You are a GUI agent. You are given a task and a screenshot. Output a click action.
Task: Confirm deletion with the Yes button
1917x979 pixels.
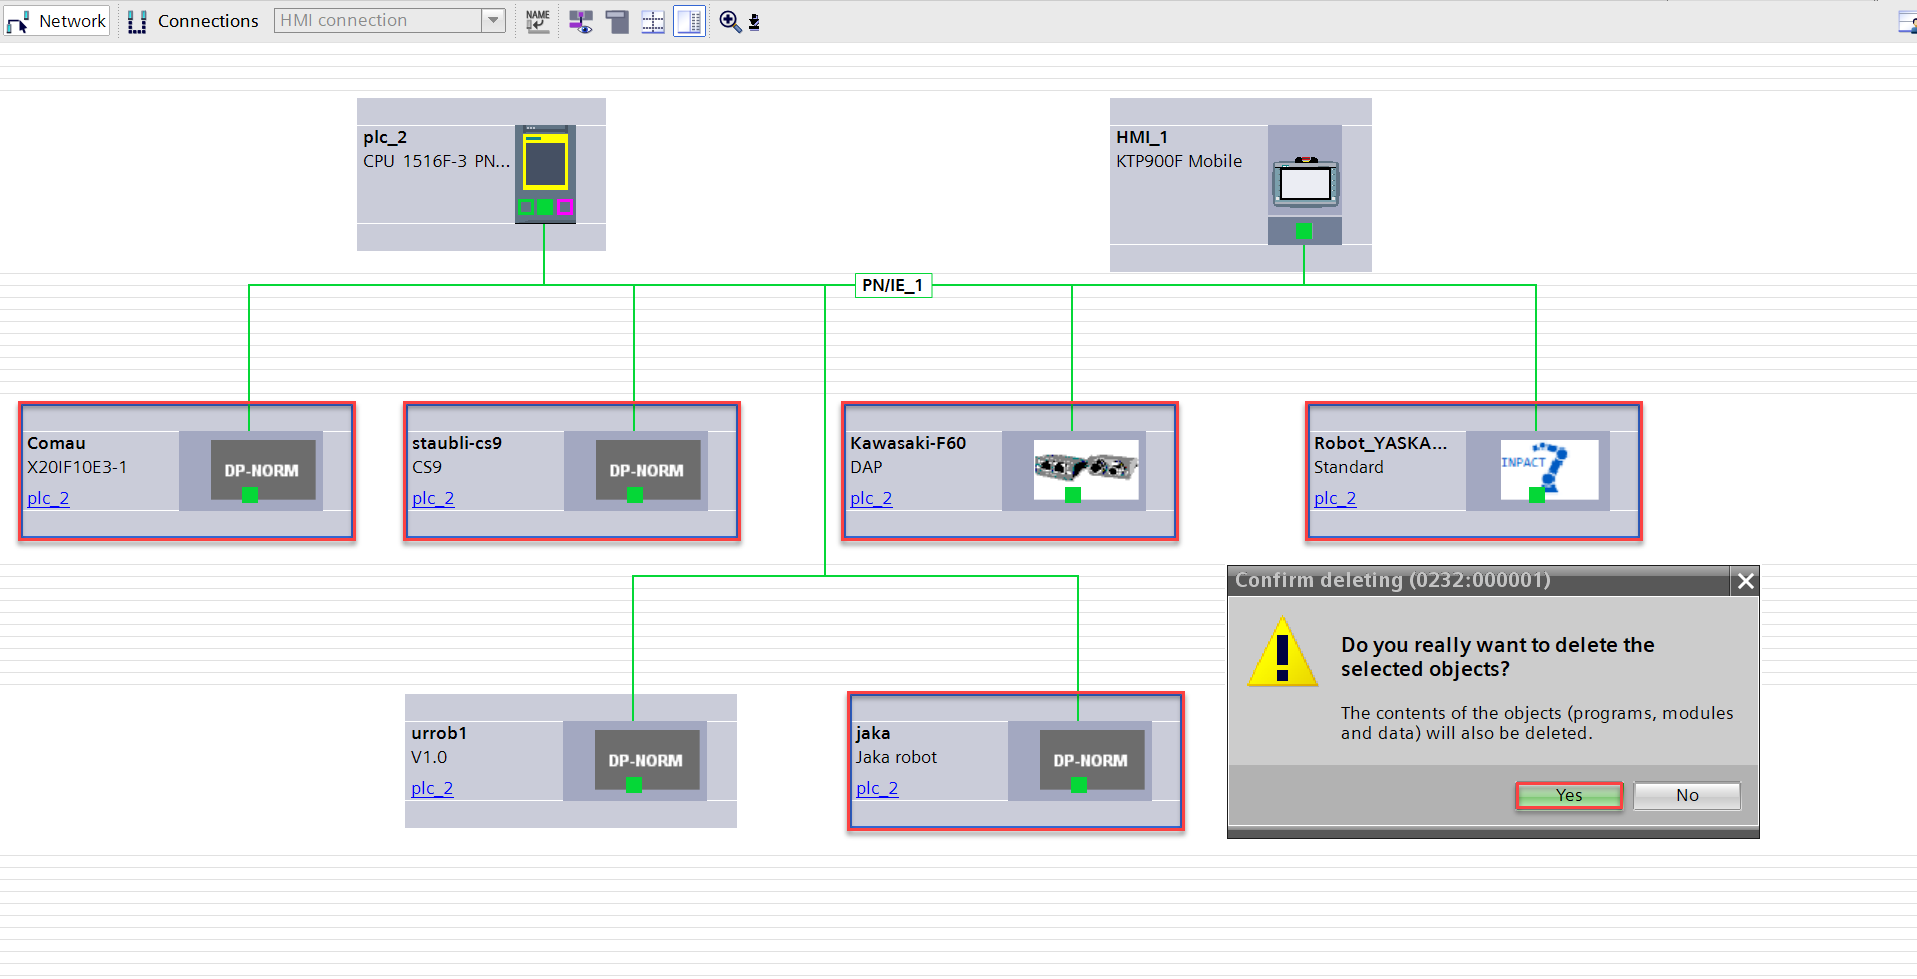(1569, 795)
